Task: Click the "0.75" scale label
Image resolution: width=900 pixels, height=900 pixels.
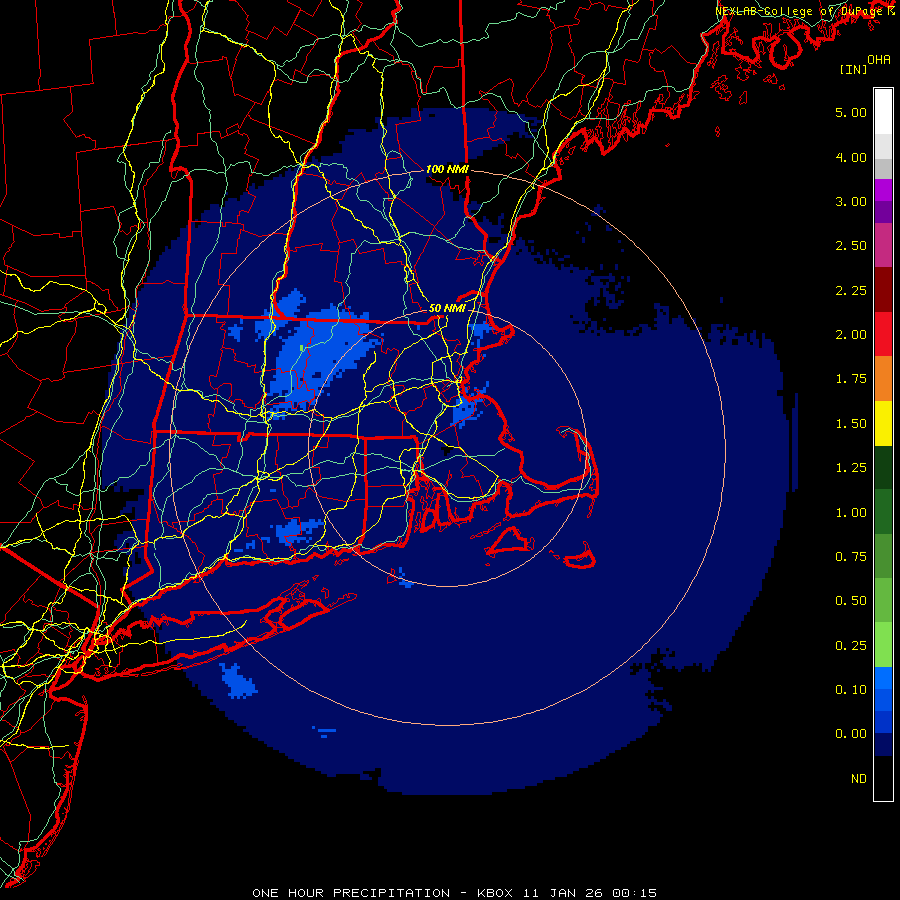Action: point(851,557)
